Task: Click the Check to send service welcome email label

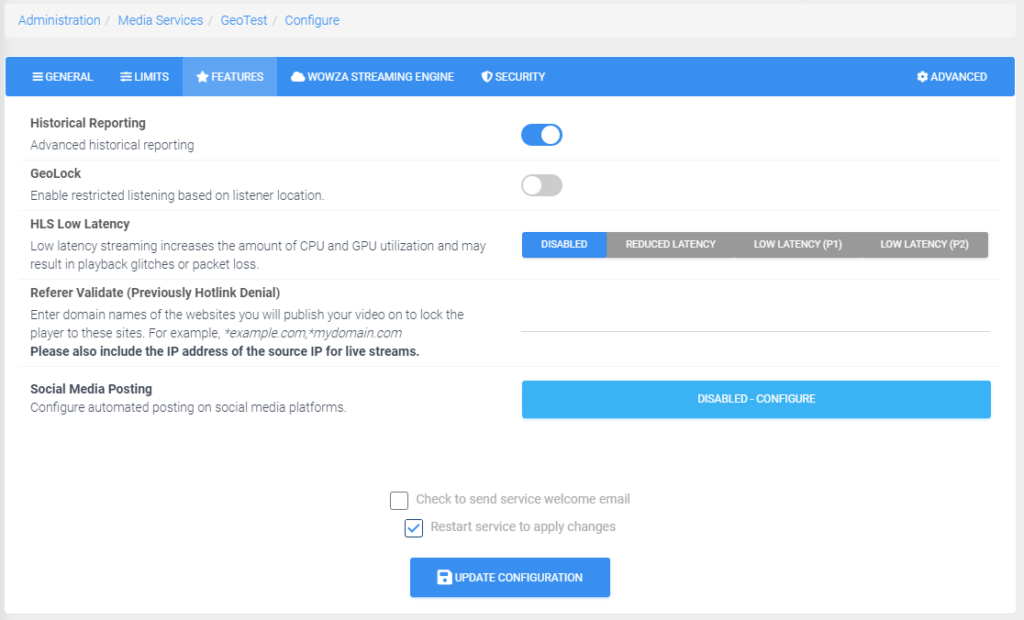Action: coord(523,499)
